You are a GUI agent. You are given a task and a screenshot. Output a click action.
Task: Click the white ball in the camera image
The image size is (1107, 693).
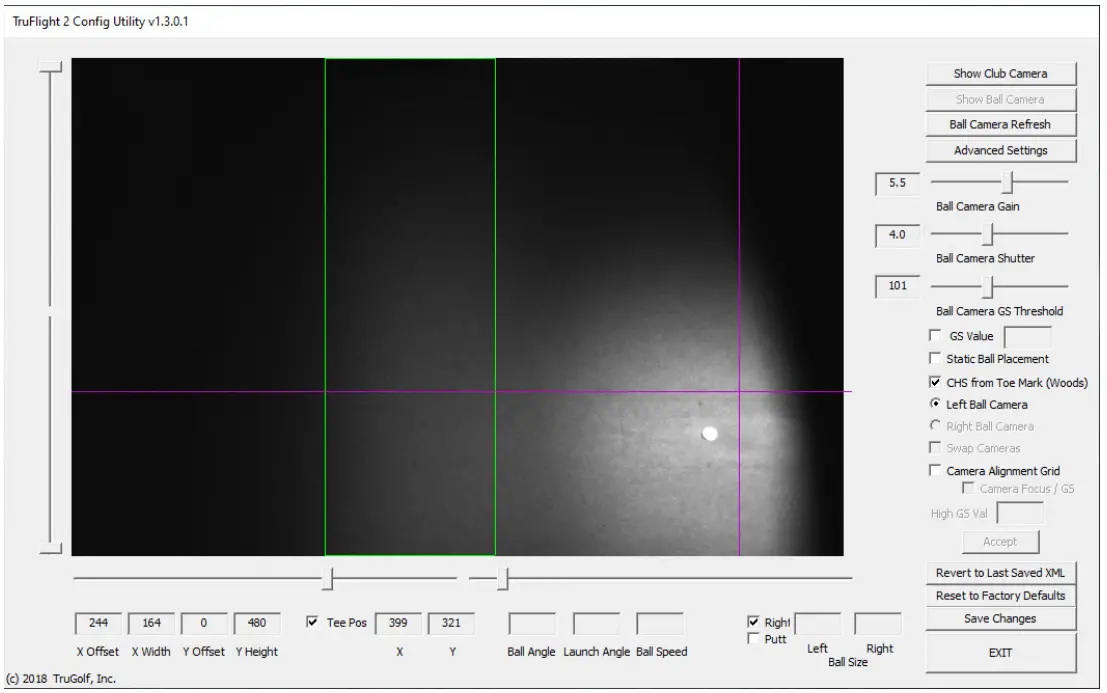coord(710,434)
